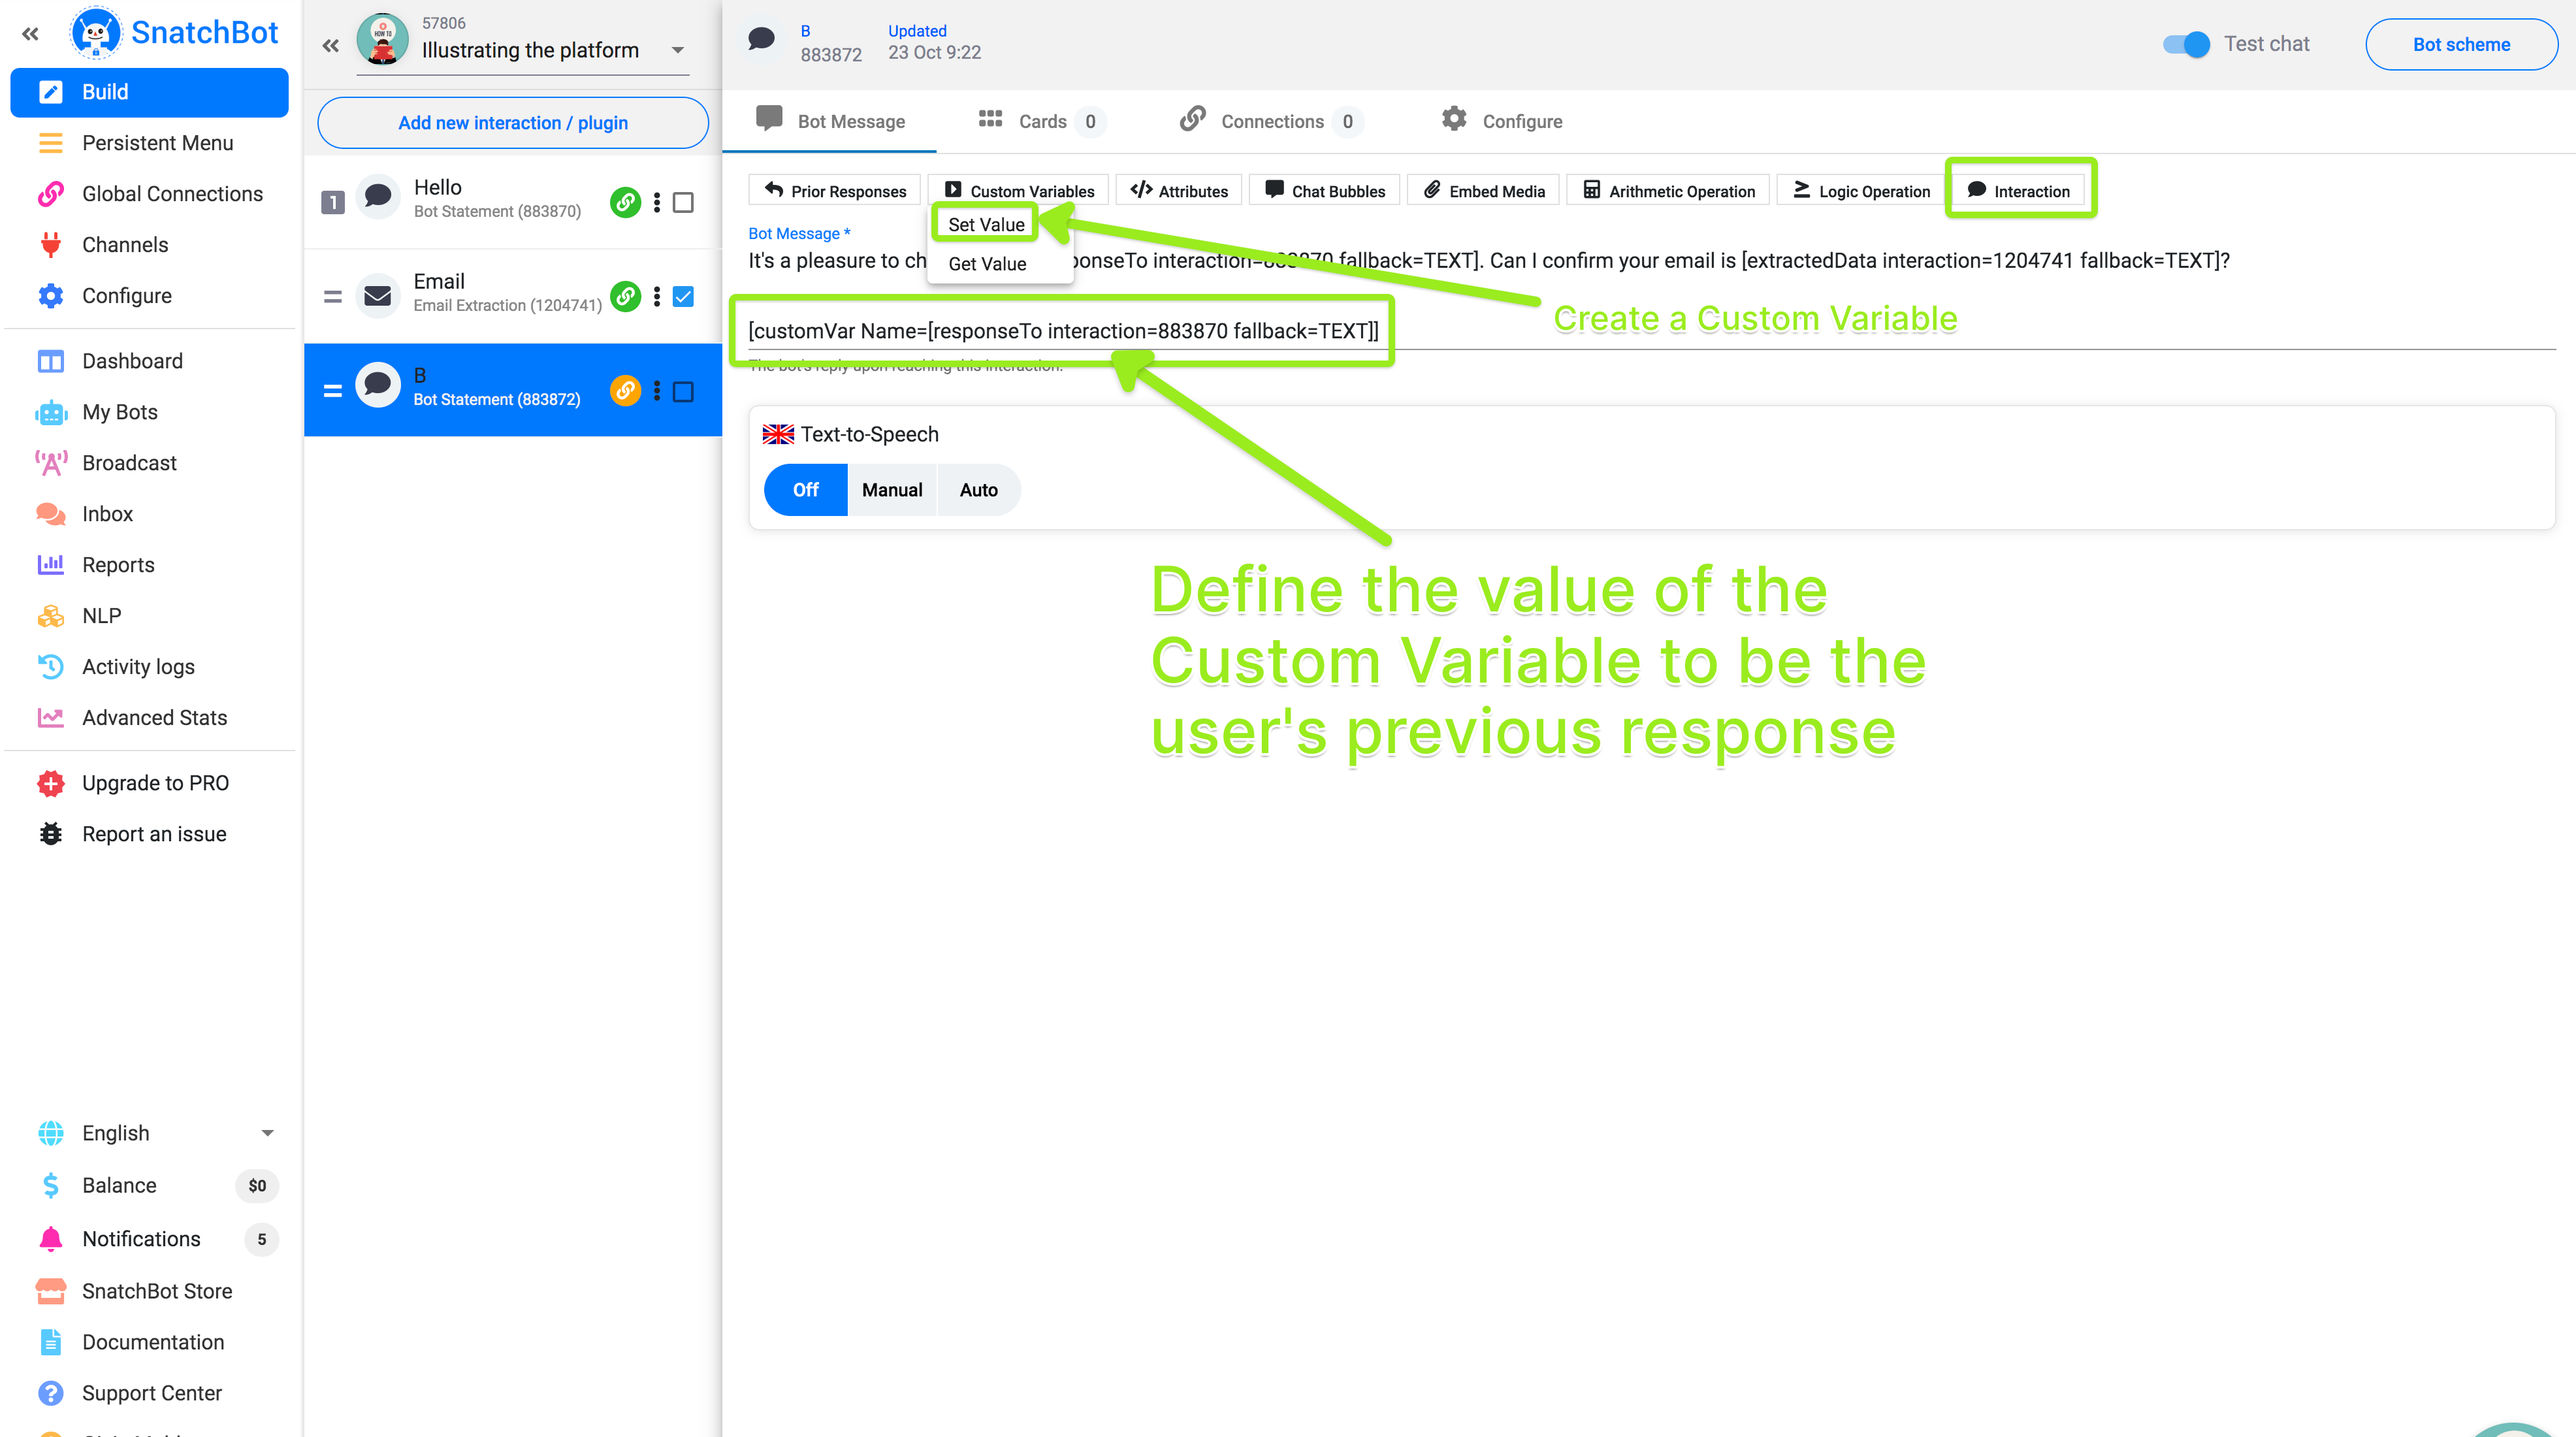
Task: Click the green connection icon on Email
Action: [625, 296]
